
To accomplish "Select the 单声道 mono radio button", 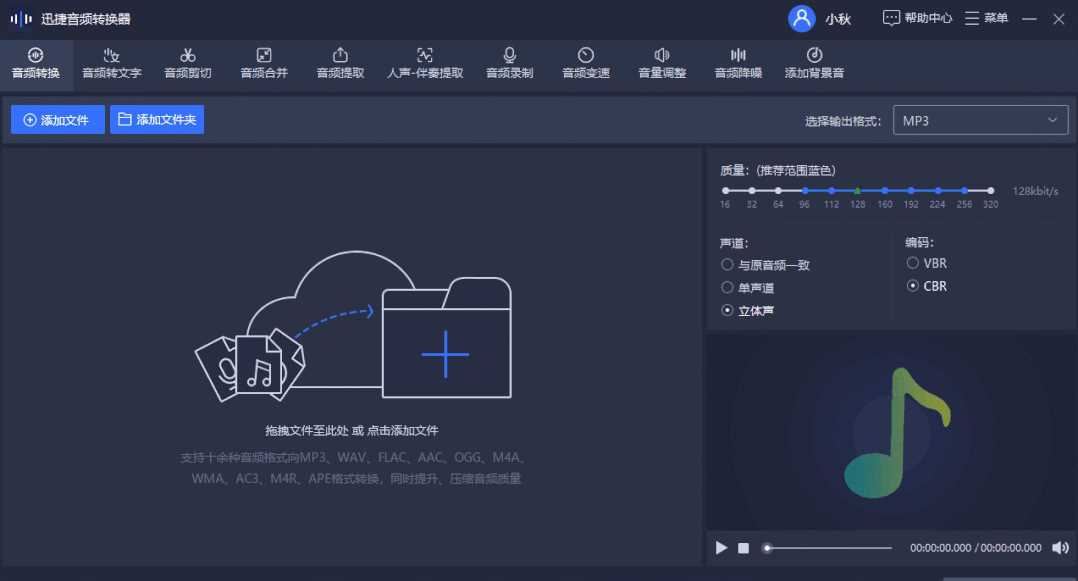I will coord(727,288).
